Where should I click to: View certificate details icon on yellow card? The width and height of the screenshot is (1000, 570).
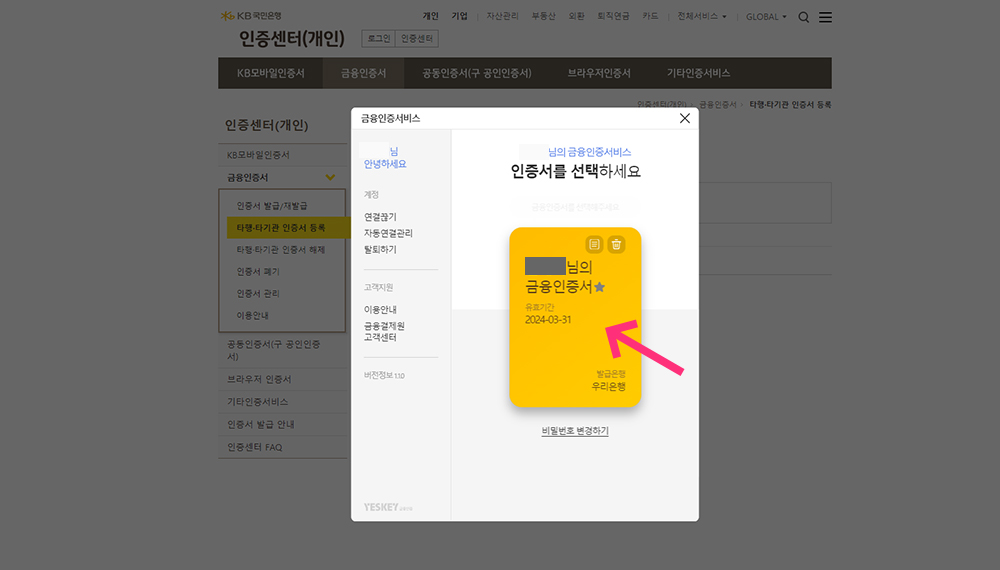594,244
